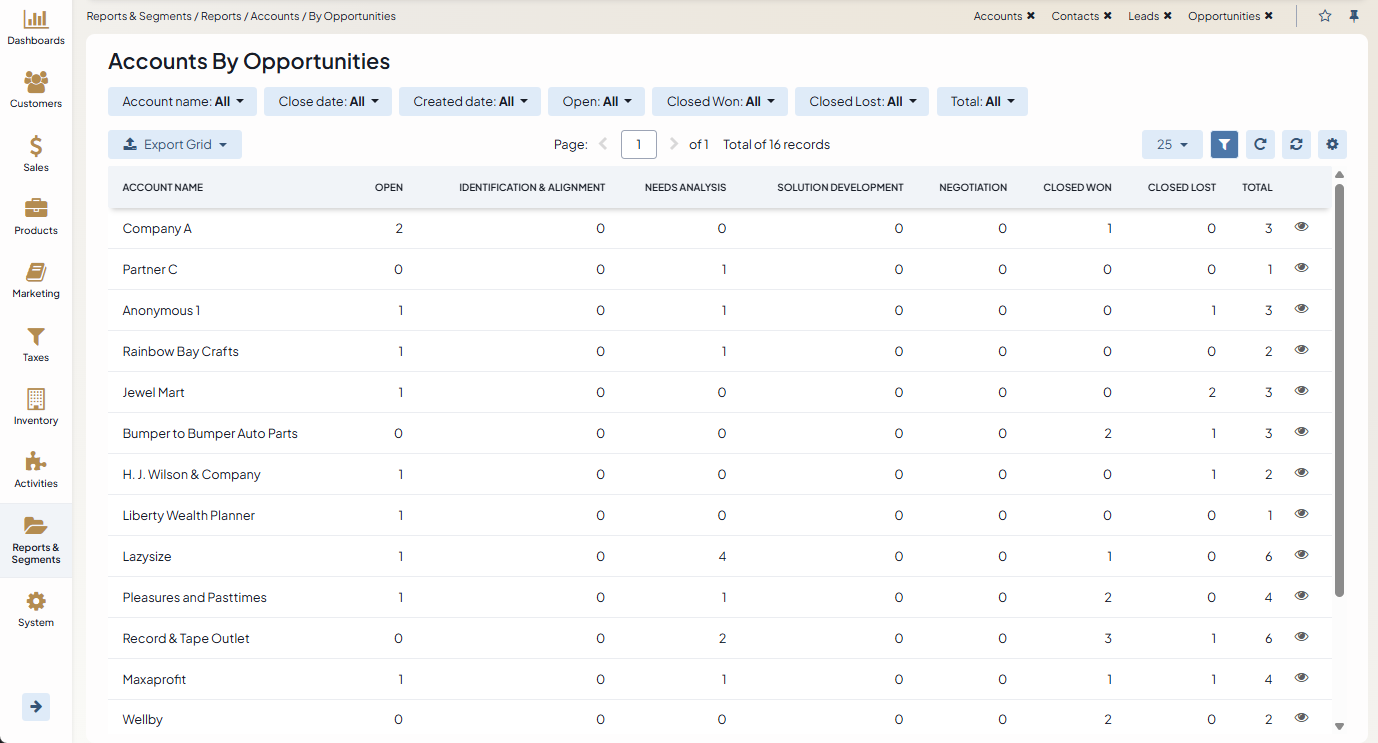Screen dimensions: 1378x743
Task: Expand the Account name filter dropdown
Action: (x=183, y=101)
